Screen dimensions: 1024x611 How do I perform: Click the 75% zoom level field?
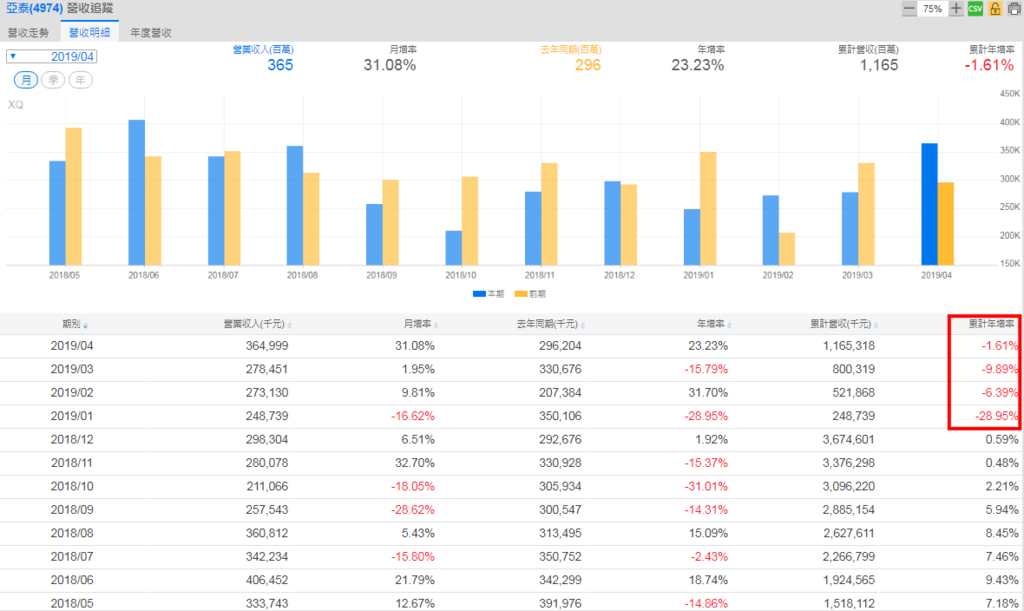(933, 8)
